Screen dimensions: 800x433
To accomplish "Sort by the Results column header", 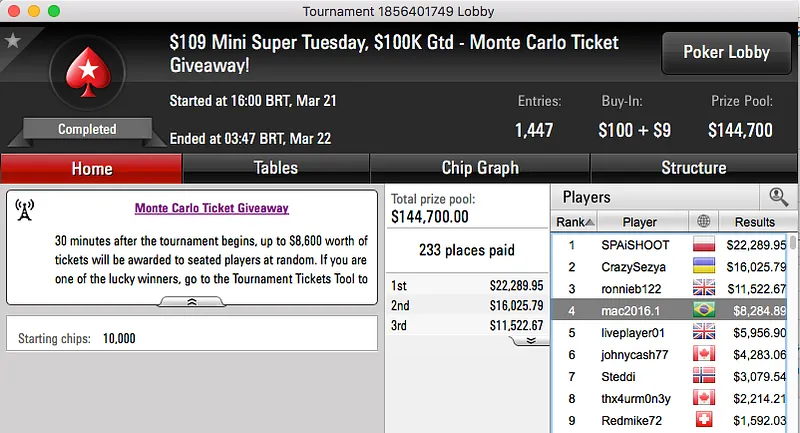I will pyautogui.click(x=755, y=221).
